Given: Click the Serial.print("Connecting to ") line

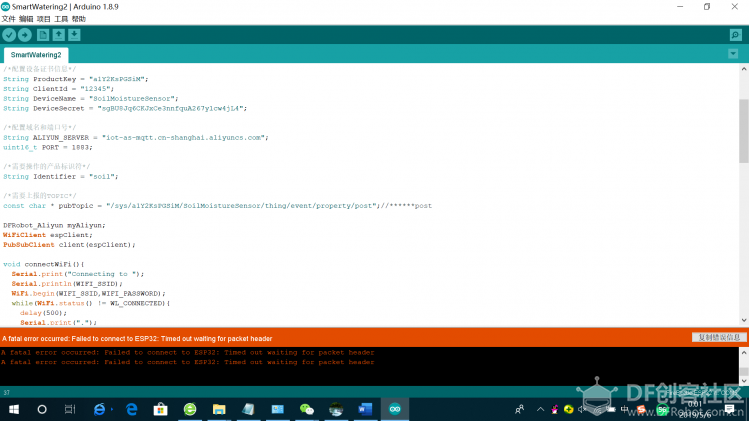Looking at the screenshot, I should tap(78, 274).
